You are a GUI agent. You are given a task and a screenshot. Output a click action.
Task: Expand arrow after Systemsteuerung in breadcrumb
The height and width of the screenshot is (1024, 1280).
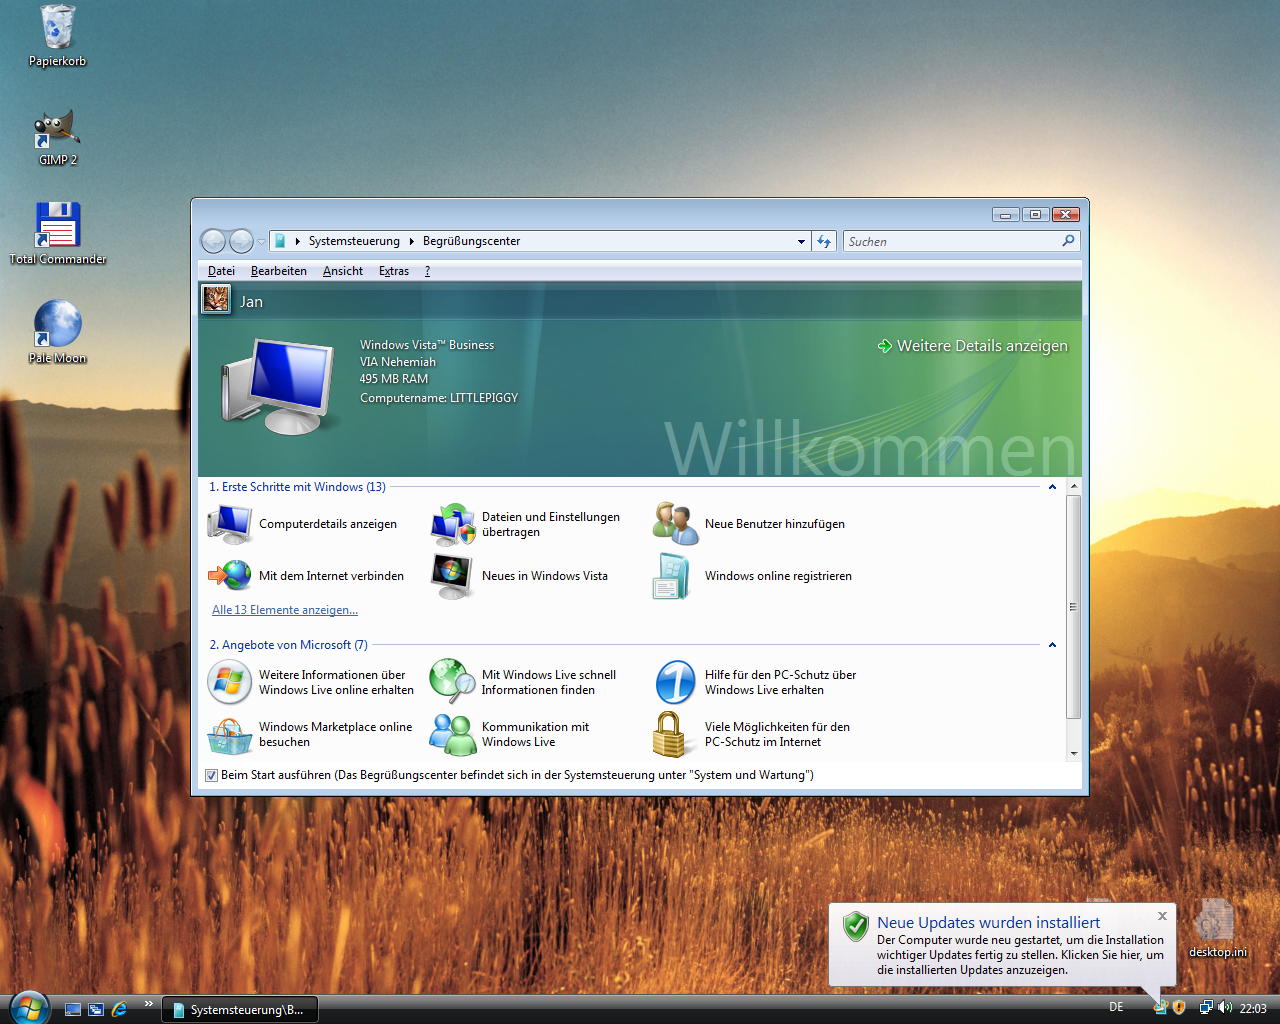411,241
